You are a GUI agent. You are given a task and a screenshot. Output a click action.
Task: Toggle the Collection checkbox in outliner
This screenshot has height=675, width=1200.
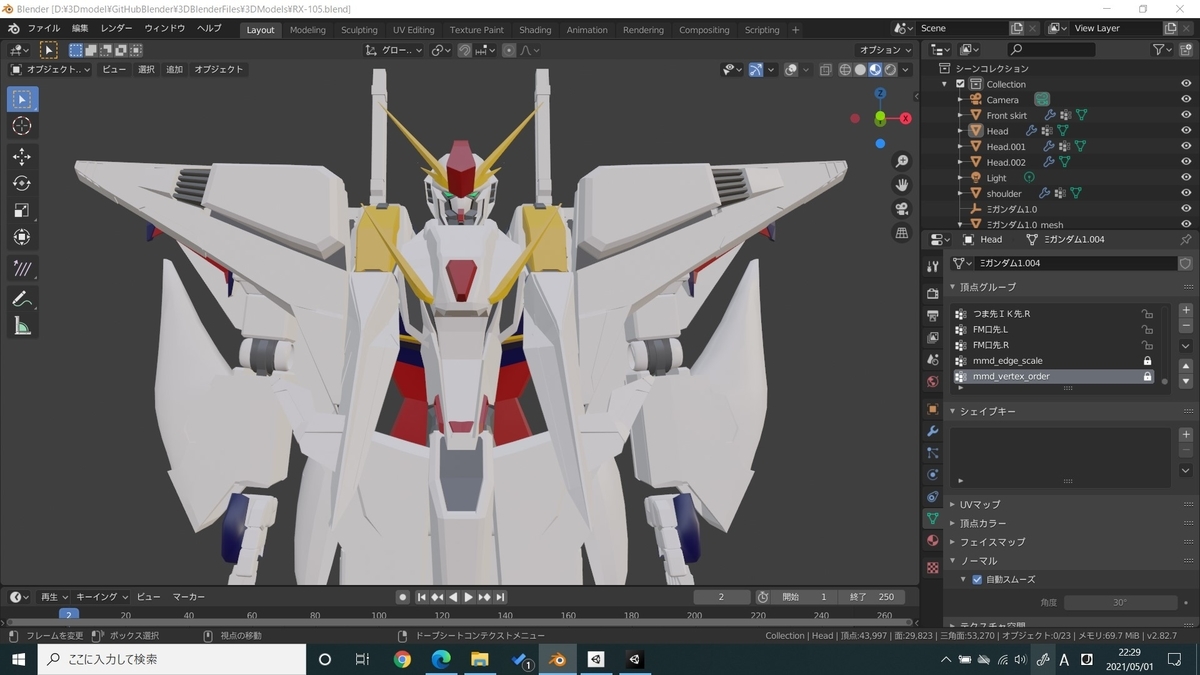(x=960, y=84)
